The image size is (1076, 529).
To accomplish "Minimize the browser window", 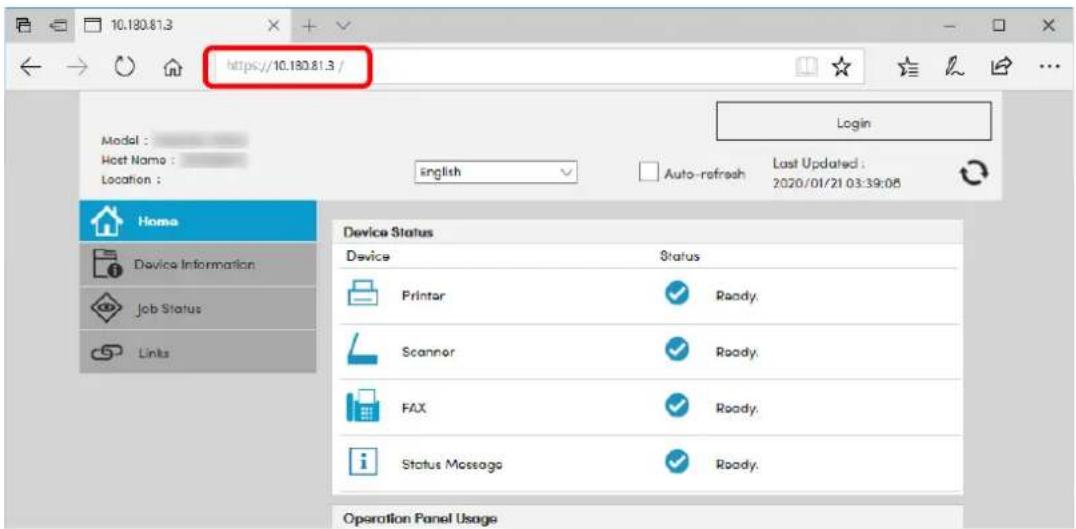I will [950, 26].
